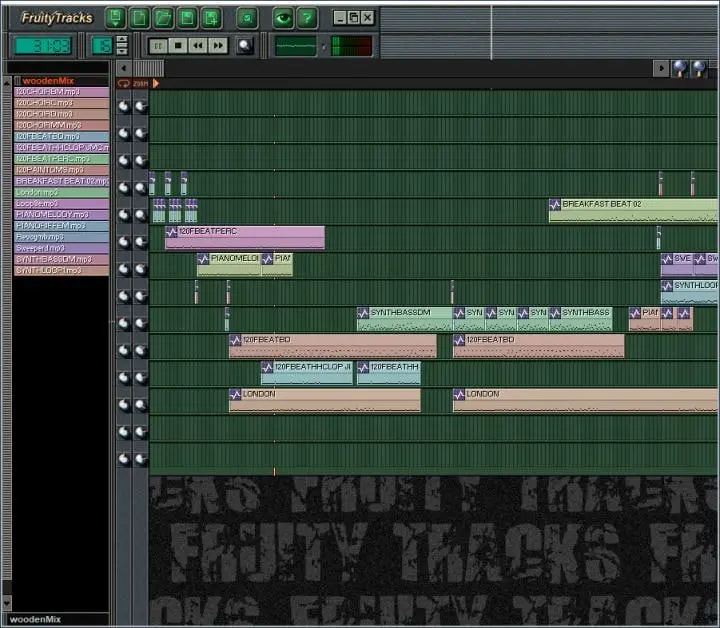720x628 pixels.
Task: Click the output level meter display
Action: (351, 46)
